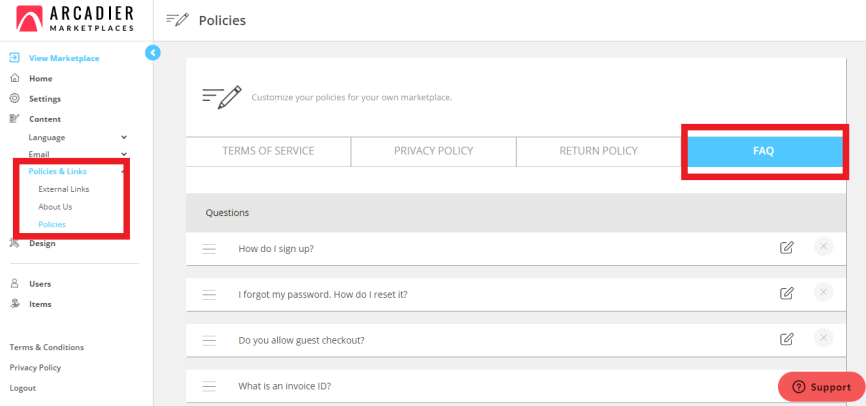Remove the 'I forgot my password' question
Image resolution: width=866 pixels, height=406 pixels.
823,292
